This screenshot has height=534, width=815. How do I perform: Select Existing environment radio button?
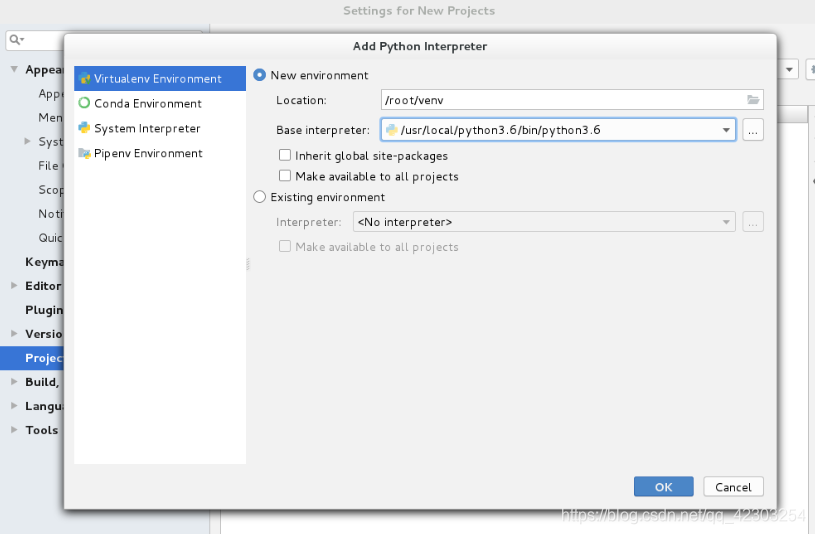[x=259, y=197]
